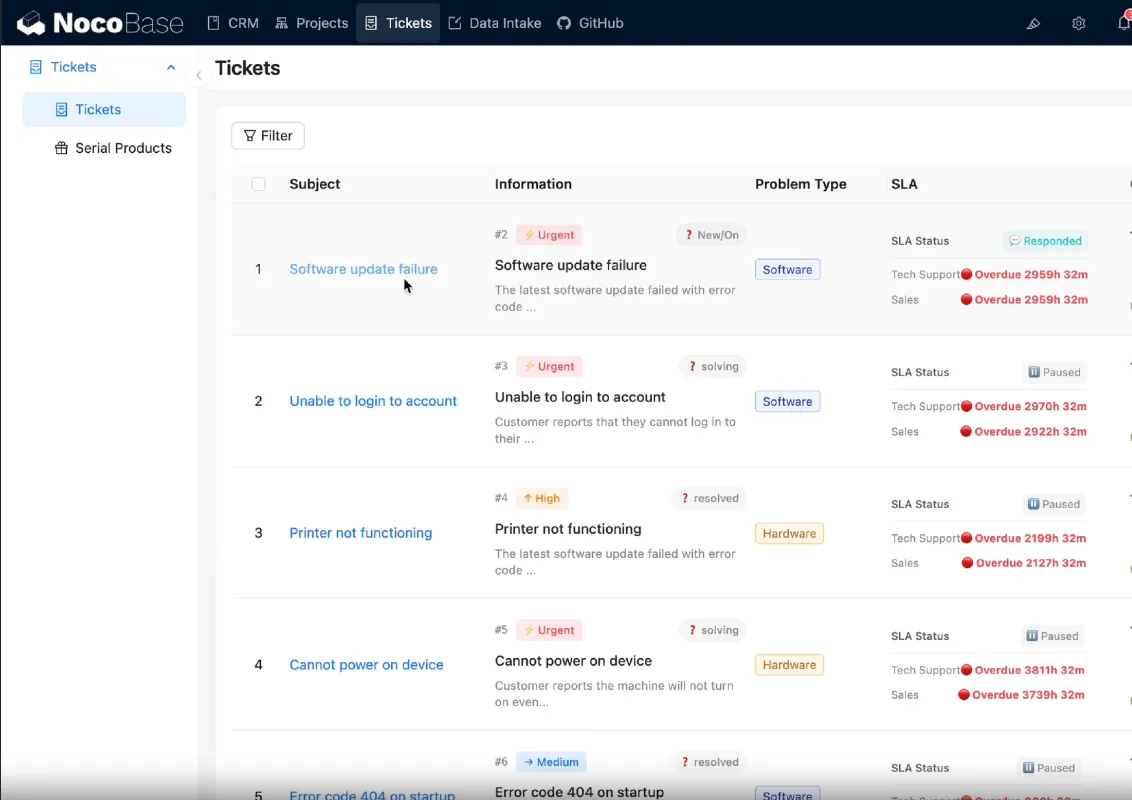Click the Software problem type tag
Viewport: 1132px width, 800px height.
tap(787, 269)
